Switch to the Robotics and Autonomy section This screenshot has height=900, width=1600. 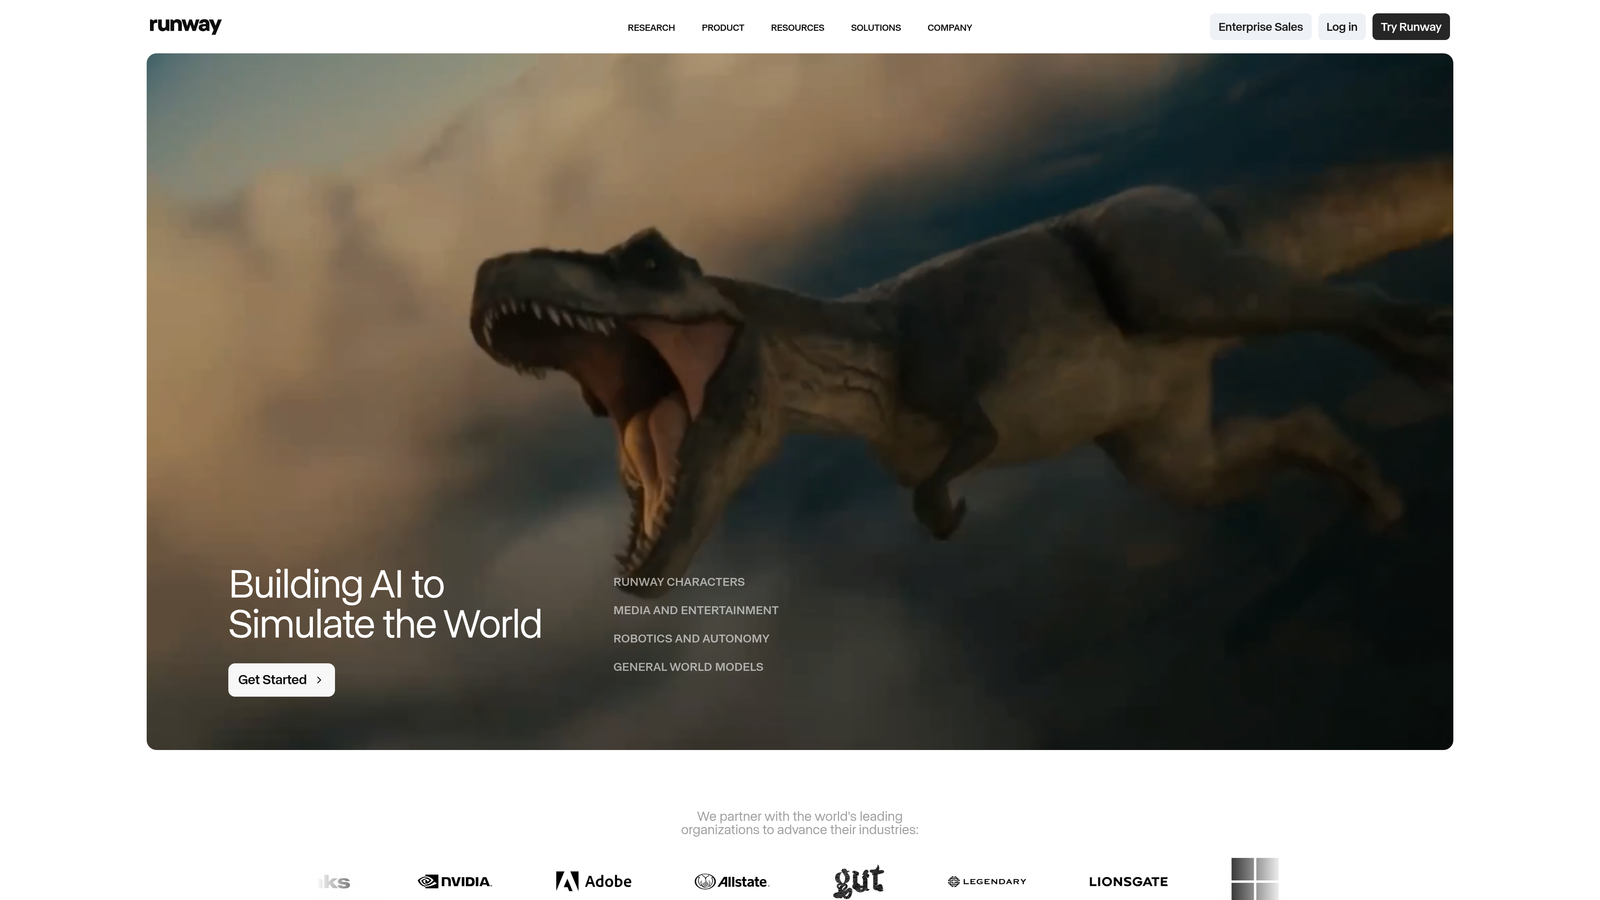pos(691,638)
